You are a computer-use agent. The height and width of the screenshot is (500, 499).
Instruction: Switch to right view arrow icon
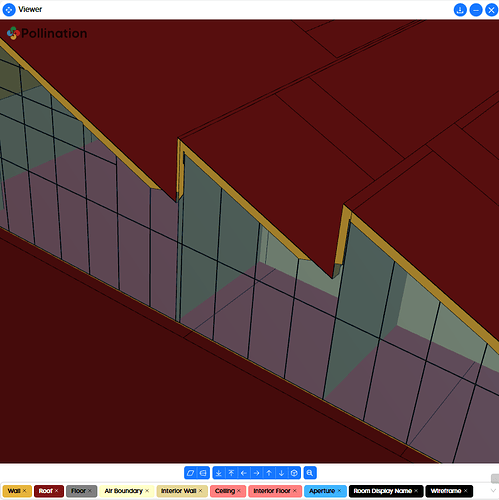point(256,473)
